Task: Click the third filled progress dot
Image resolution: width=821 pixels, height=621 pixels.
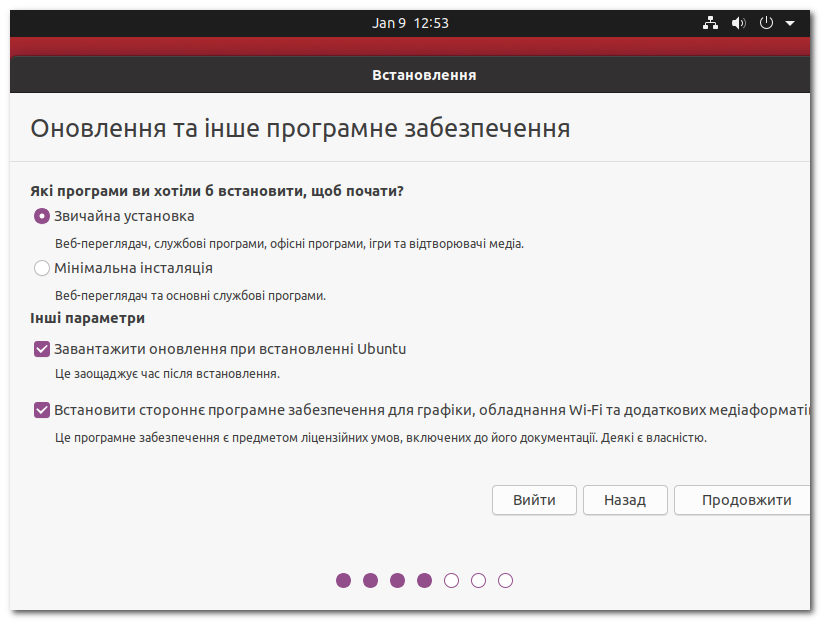Action: 398,580
